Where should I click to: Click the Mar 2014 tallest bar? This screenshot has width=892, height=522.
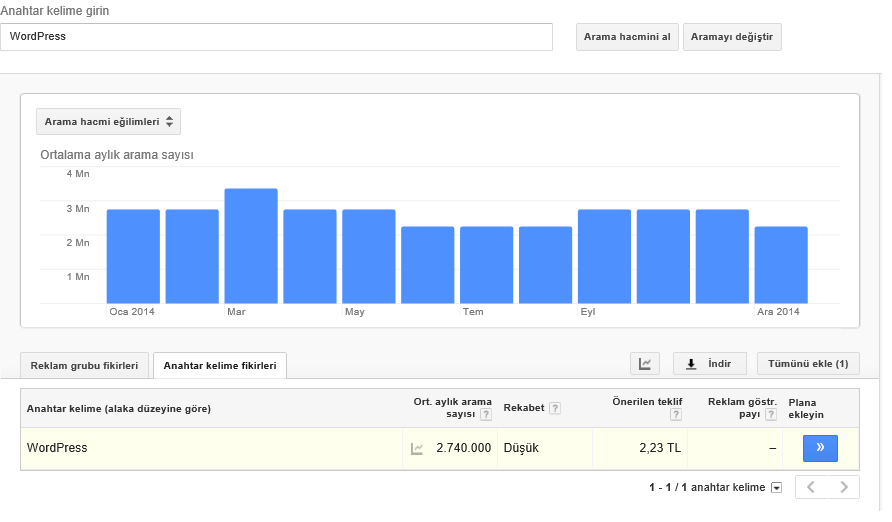(251, 246)
